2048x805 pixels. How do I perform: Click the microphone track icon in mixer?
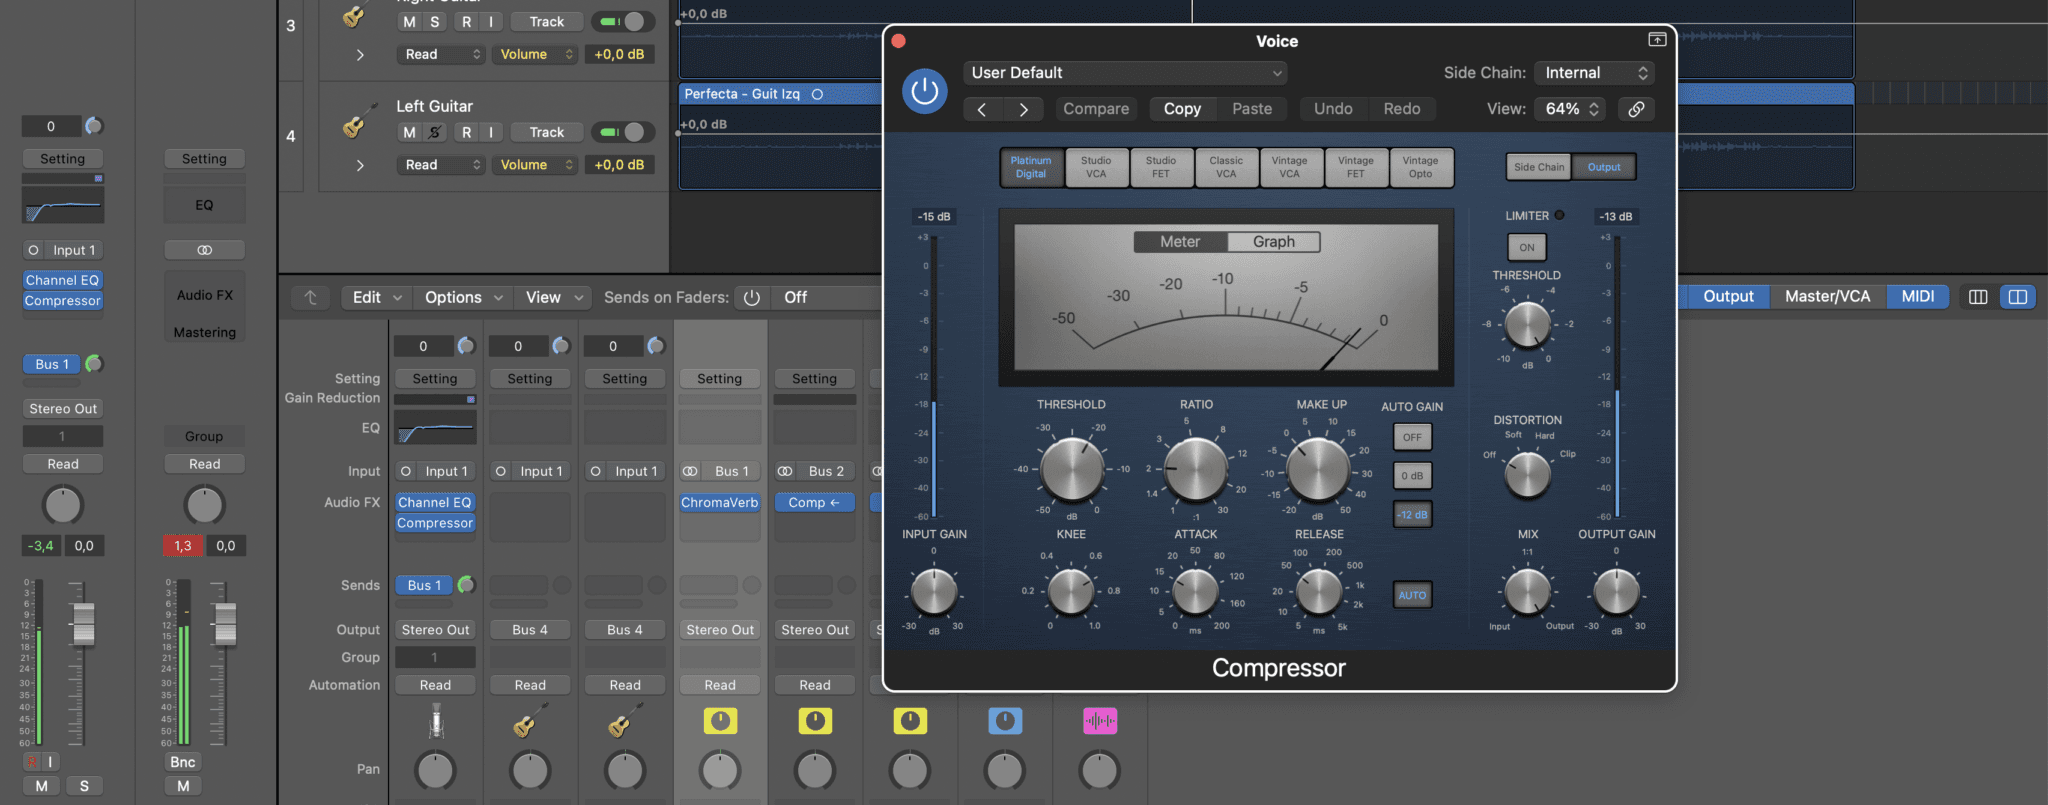(436, 721)
